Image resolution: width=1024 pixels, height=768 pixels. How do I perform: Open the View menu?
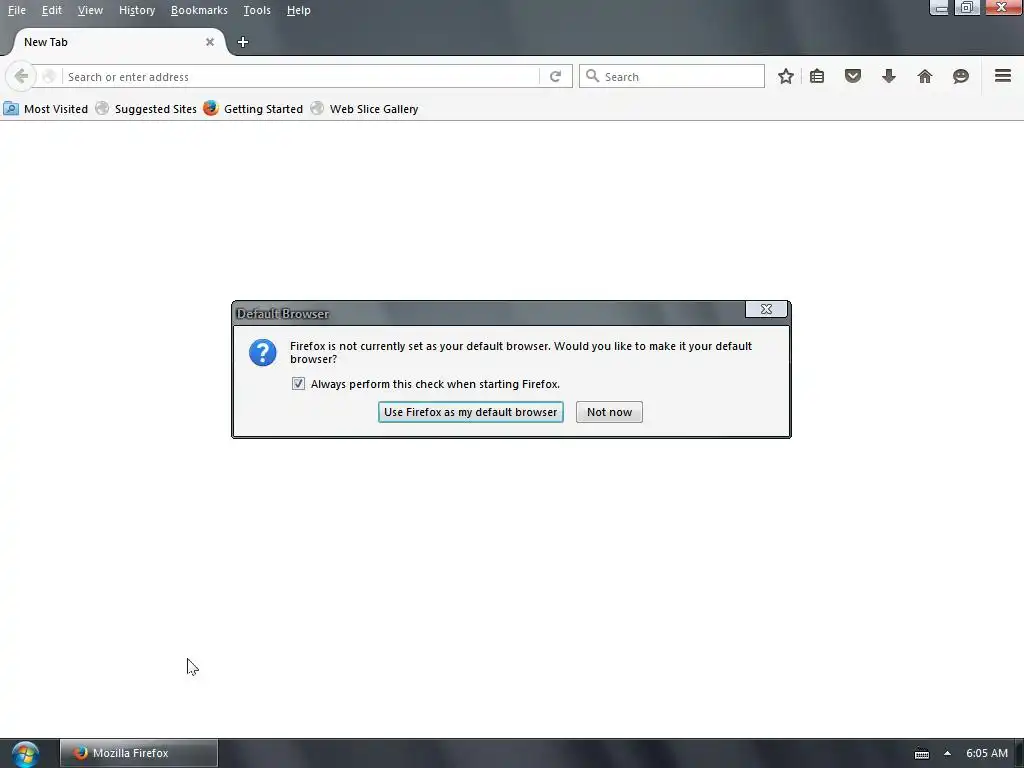click(x=90, y=10)
